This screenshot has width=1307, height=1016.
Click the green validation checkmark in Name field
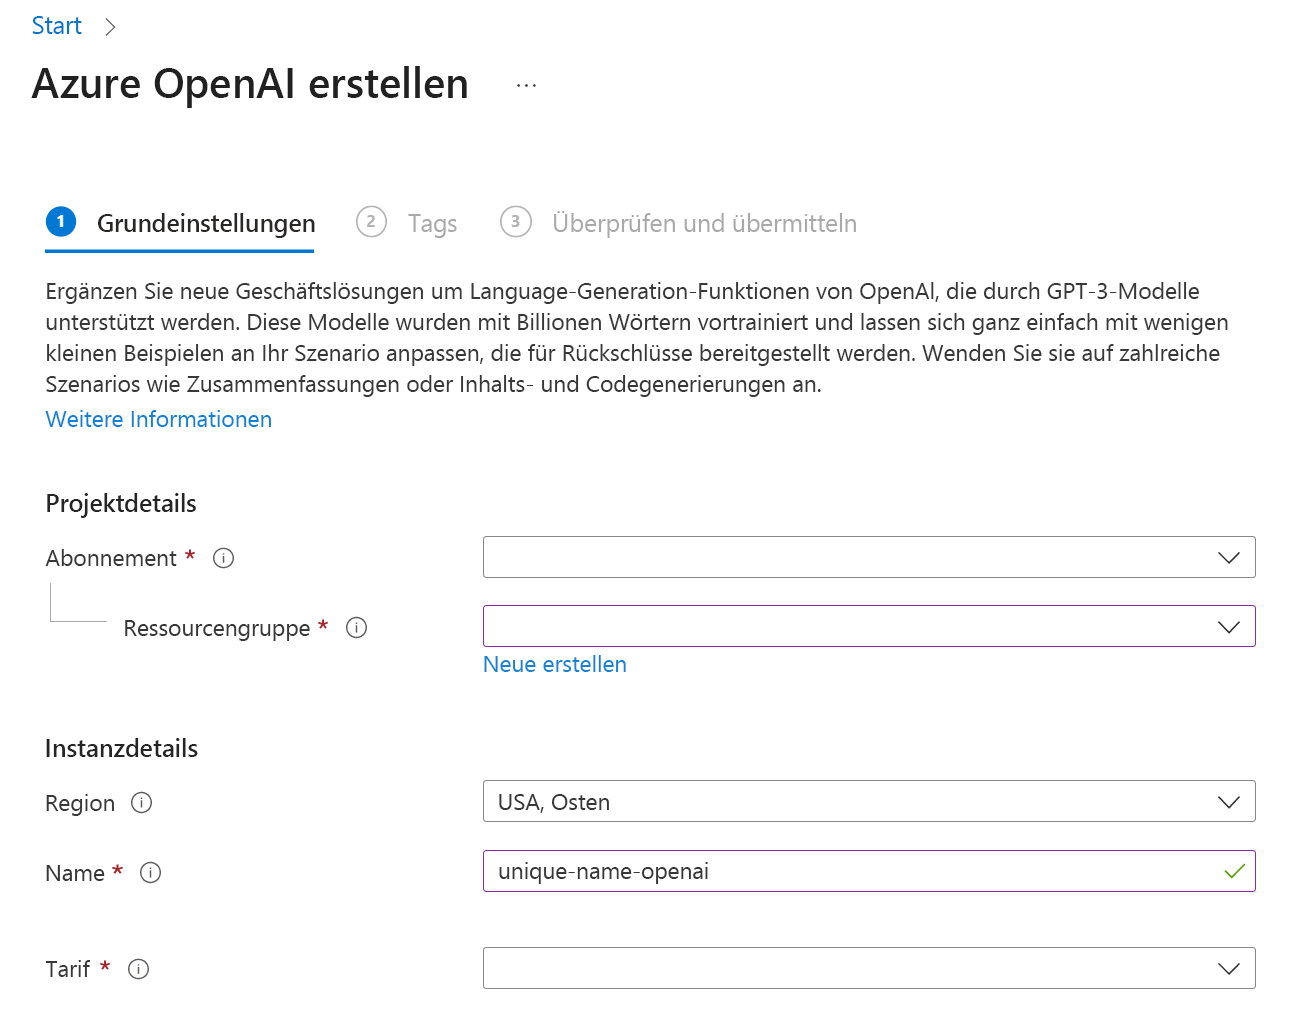(x=1235, y=871)
